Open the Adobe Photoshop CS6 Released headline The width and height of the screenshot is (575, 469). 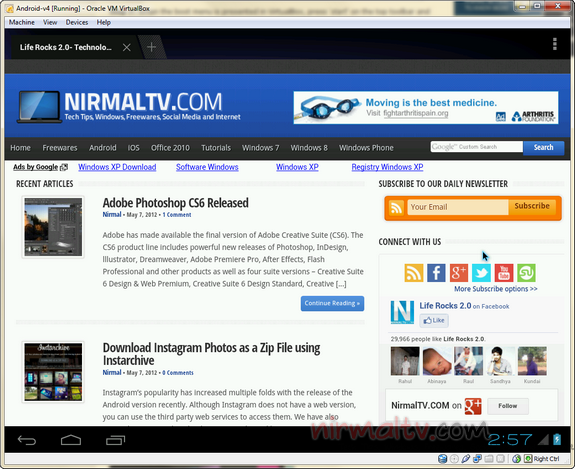pyautogui.click(x=175, y=203)
